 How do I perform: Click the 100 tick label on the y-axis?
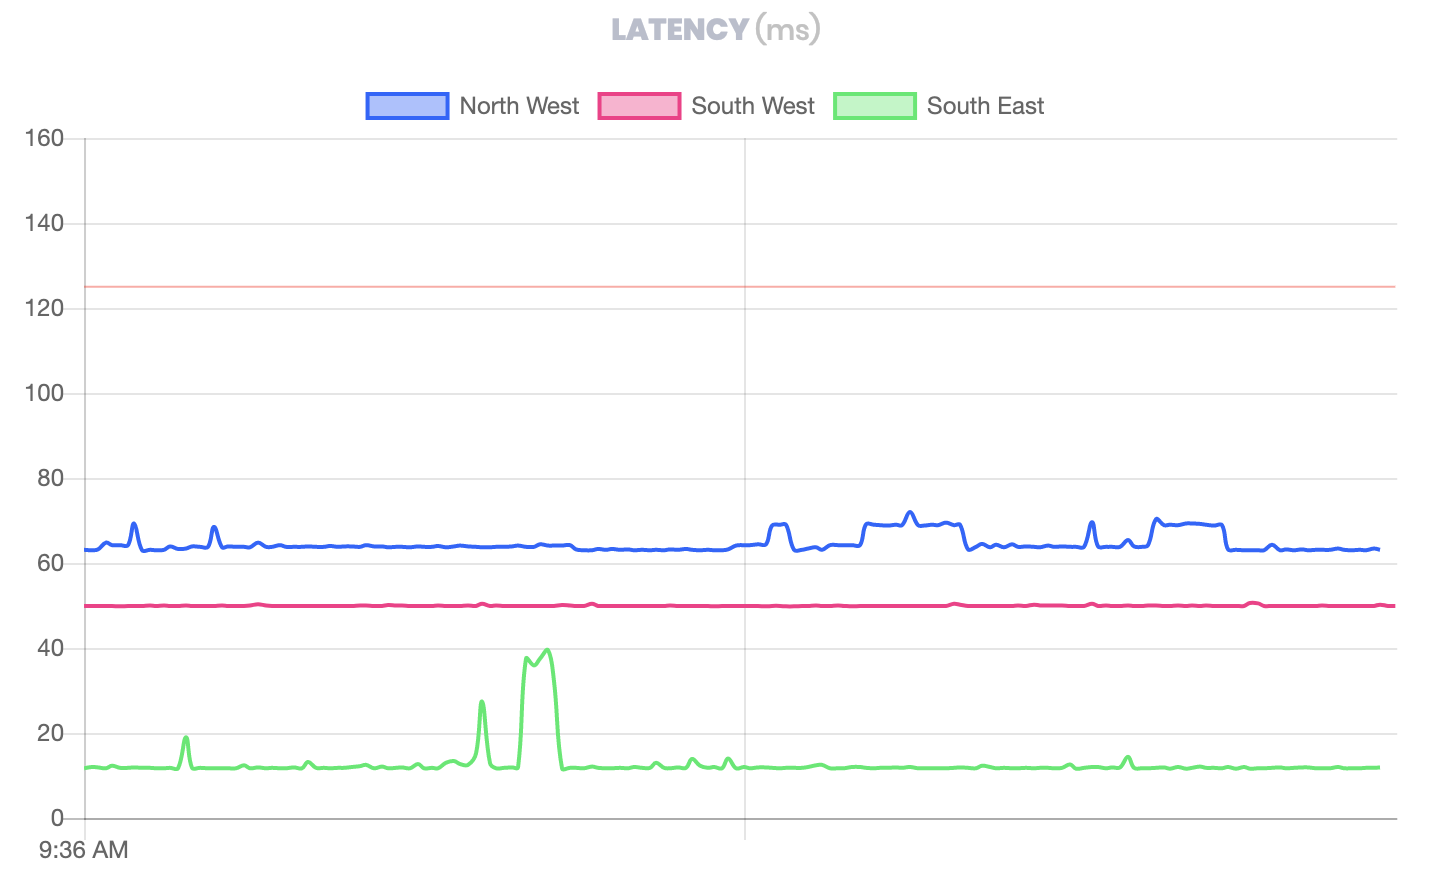[x=44, y=394]
